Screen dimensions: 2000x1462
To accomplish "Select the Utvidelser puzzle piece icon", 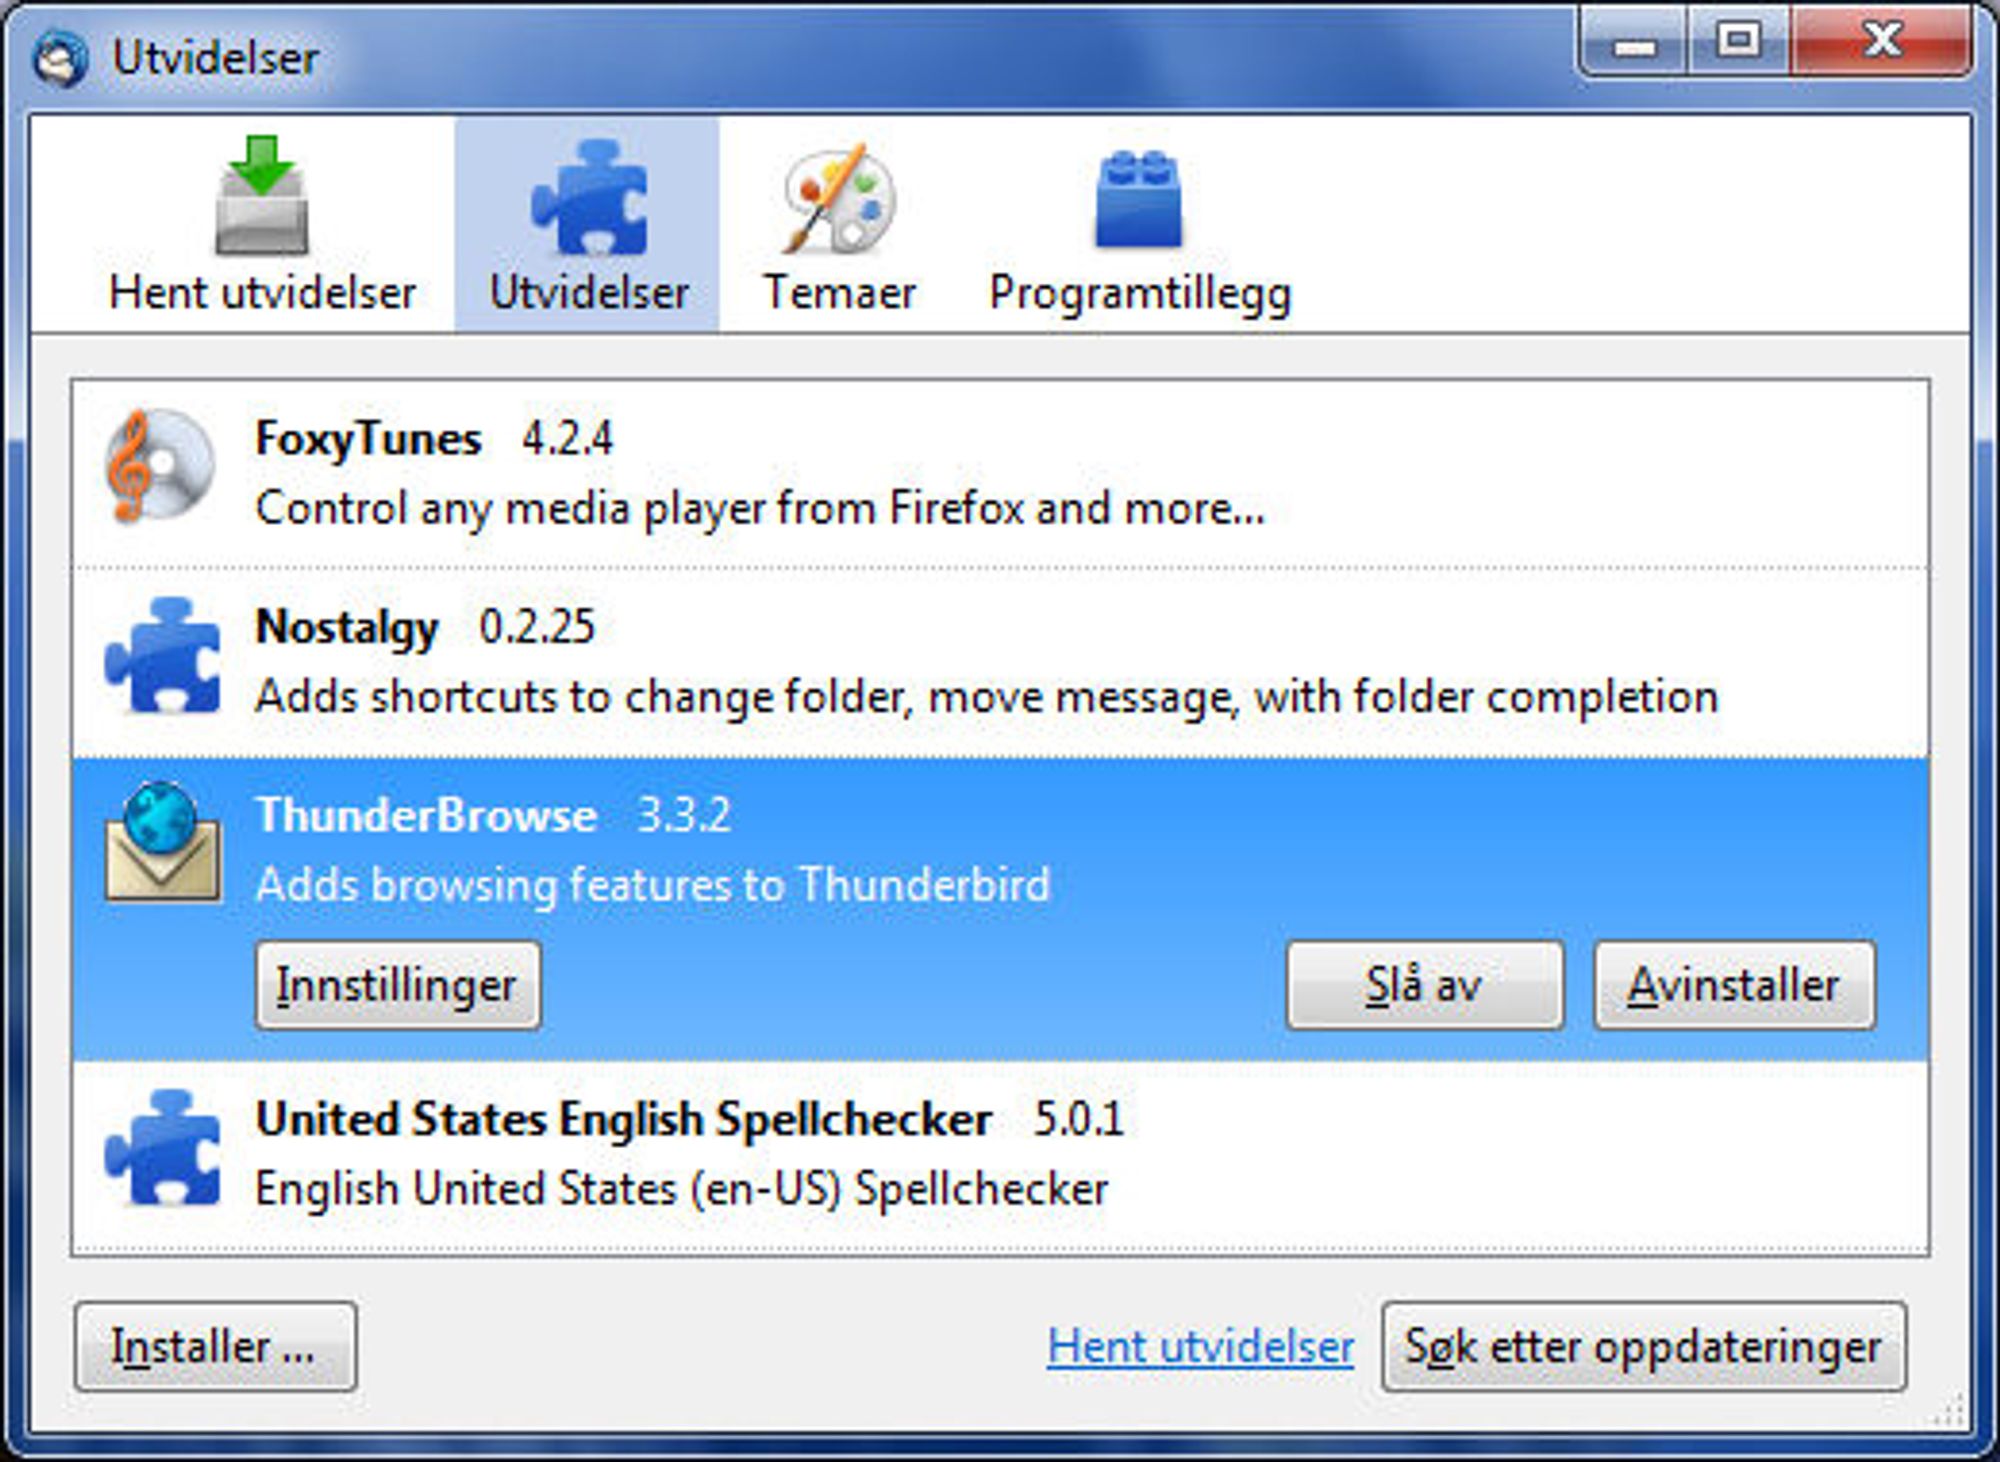I will pyautogui.click(x=589, y=197).
